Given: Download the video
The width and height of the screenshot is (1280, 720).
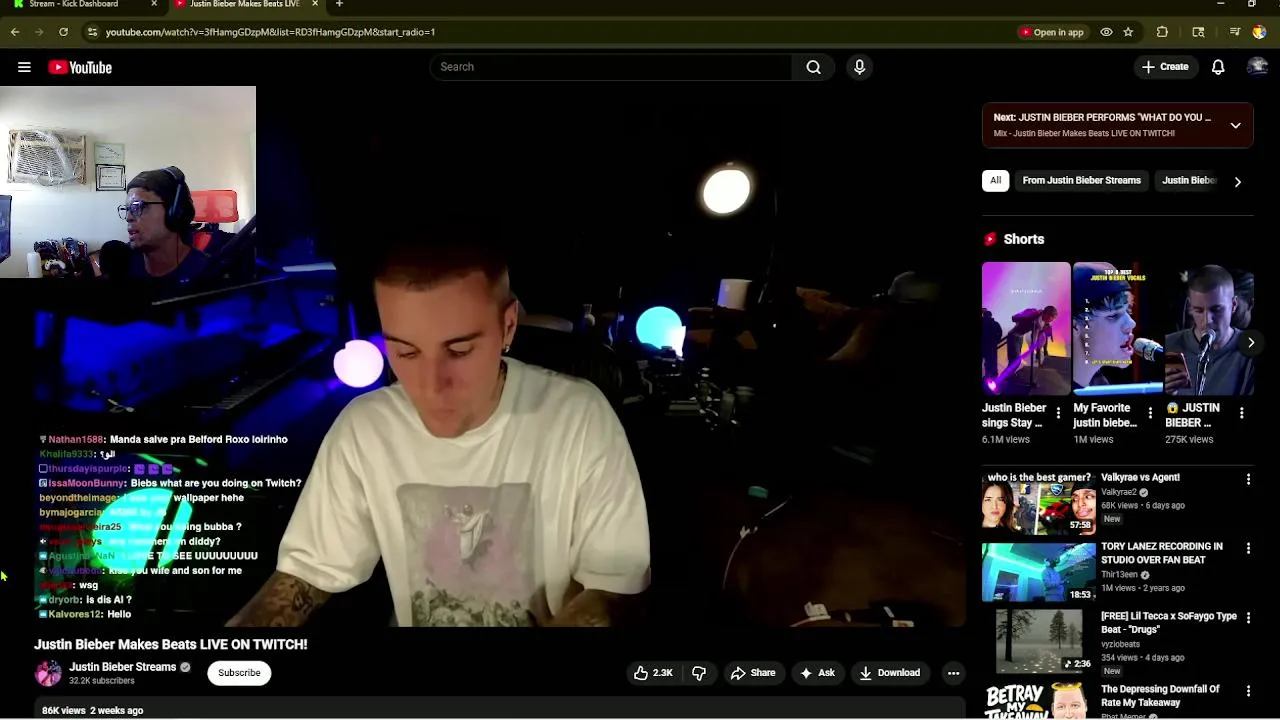Looking at the screenshot, I should click(x=889, y=673).
